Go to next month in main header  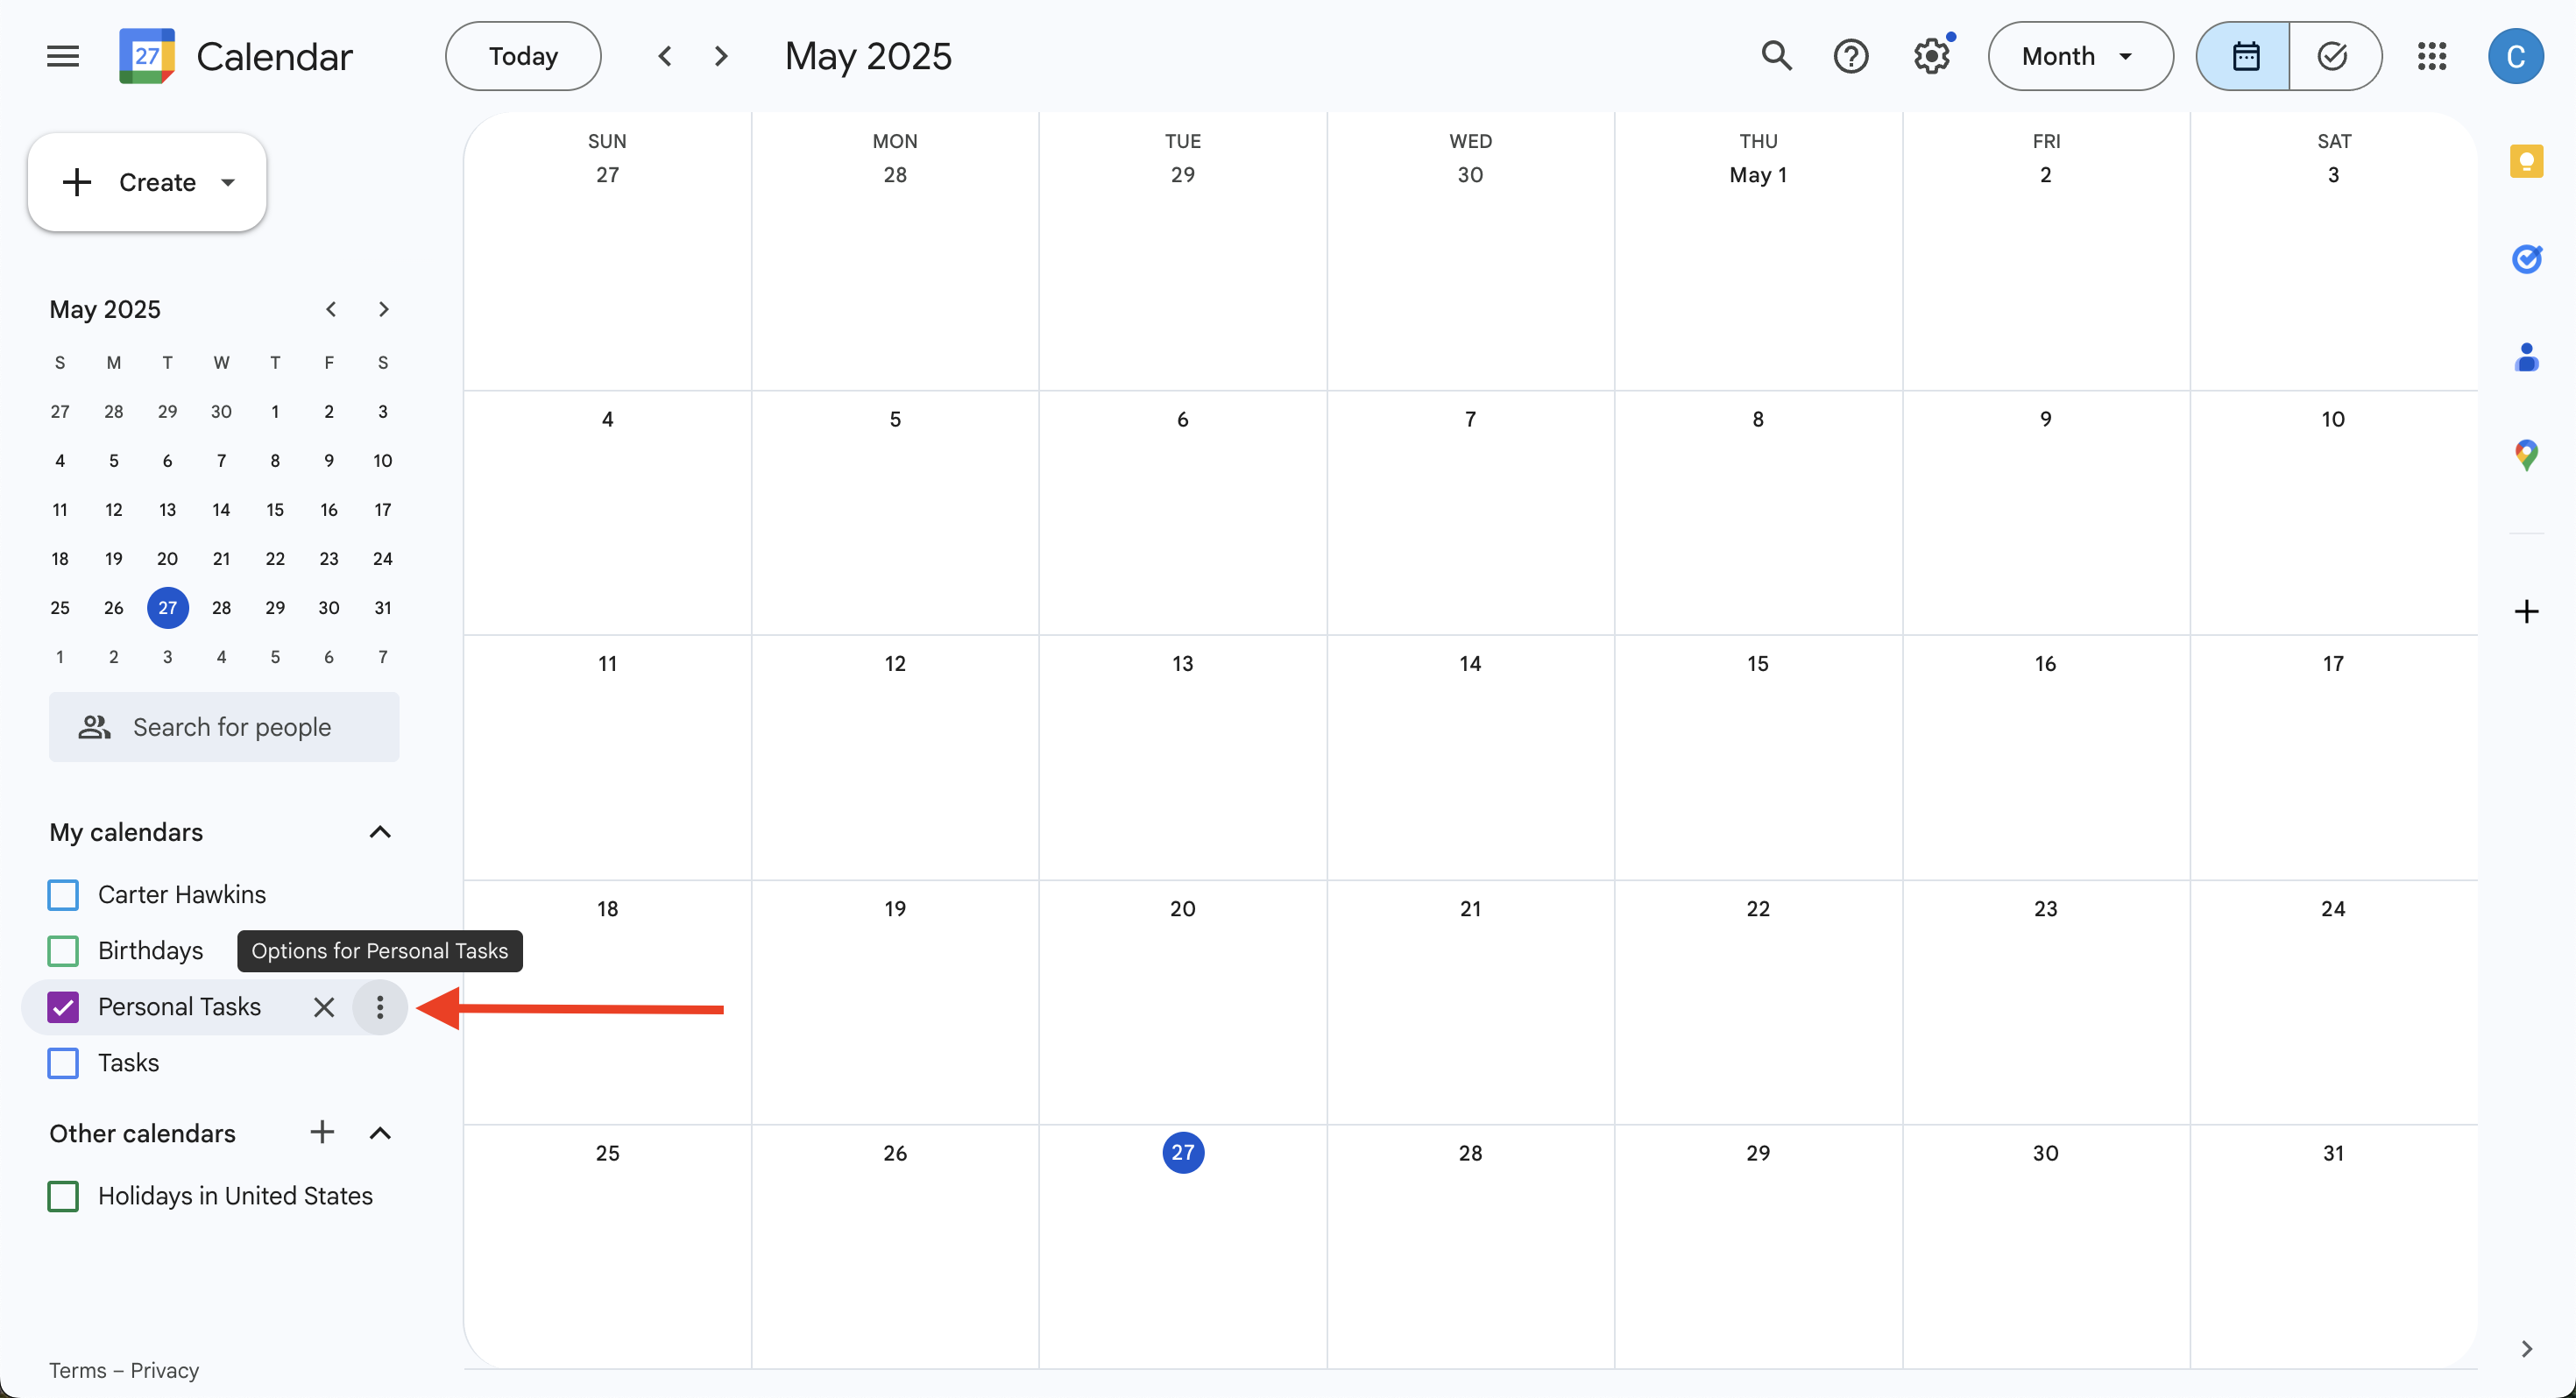[x=721, y=56]
